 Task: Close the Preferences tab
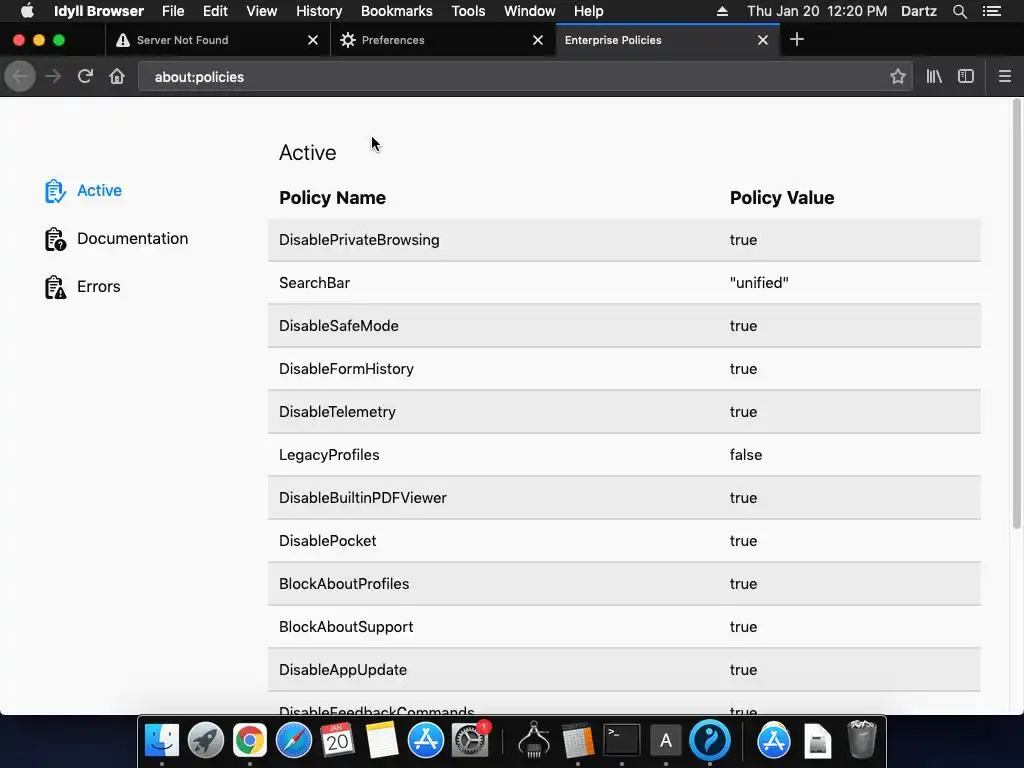538,40
